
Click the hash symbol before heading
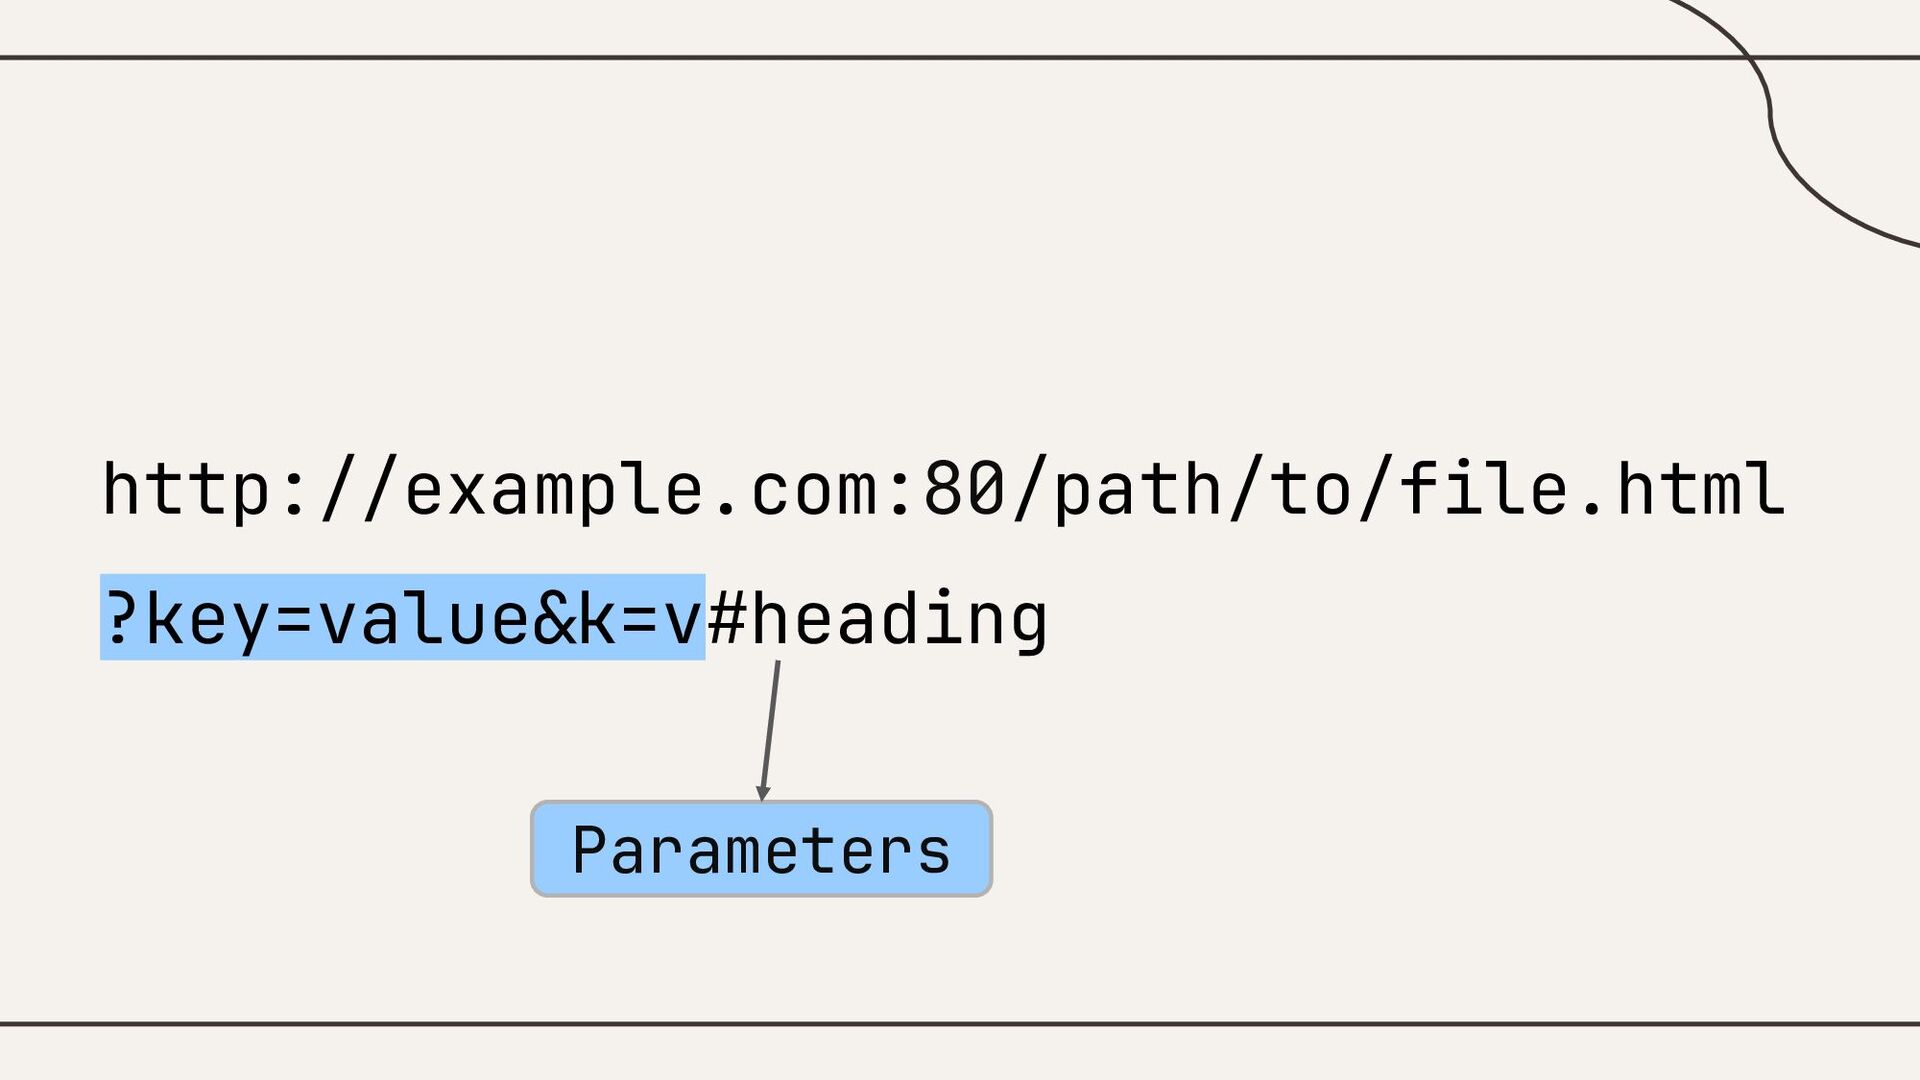pos(727,619)
